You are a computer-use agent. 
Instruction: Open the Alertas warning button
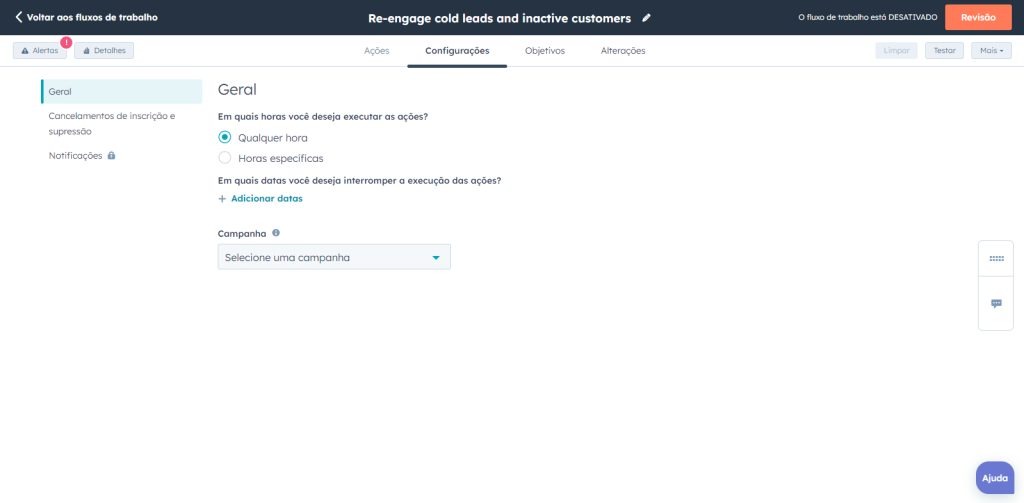40,51
